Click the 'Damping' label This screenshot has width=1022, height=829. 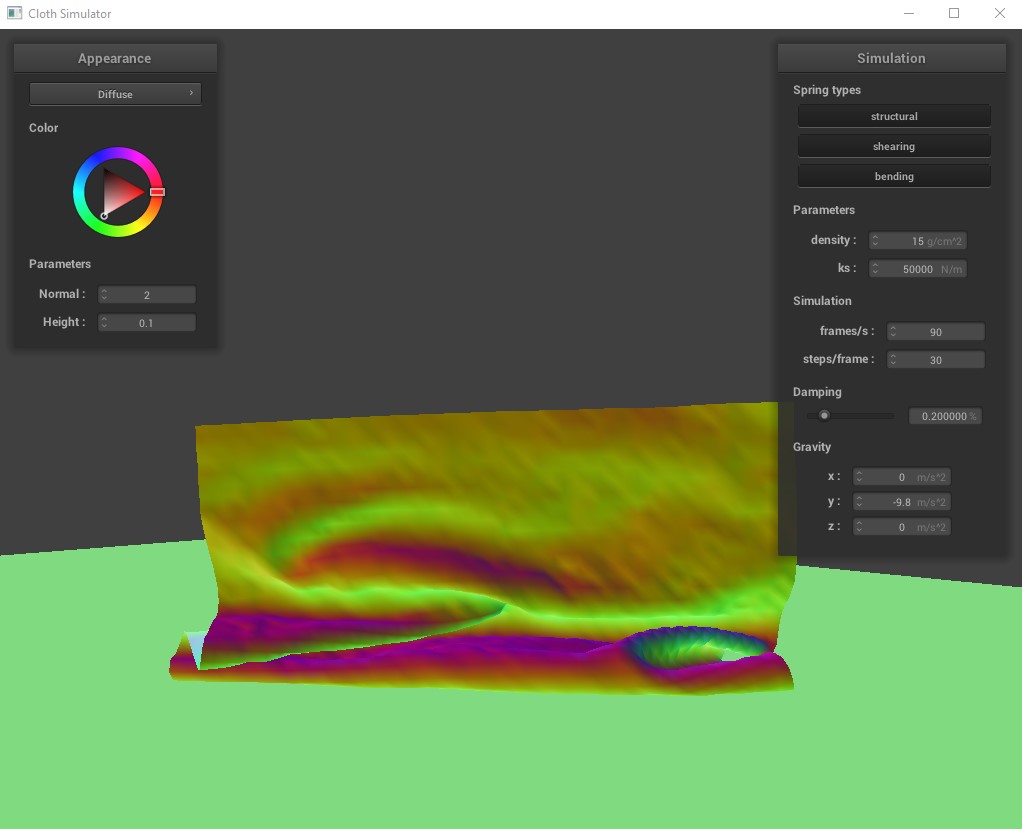pos(817,392)
